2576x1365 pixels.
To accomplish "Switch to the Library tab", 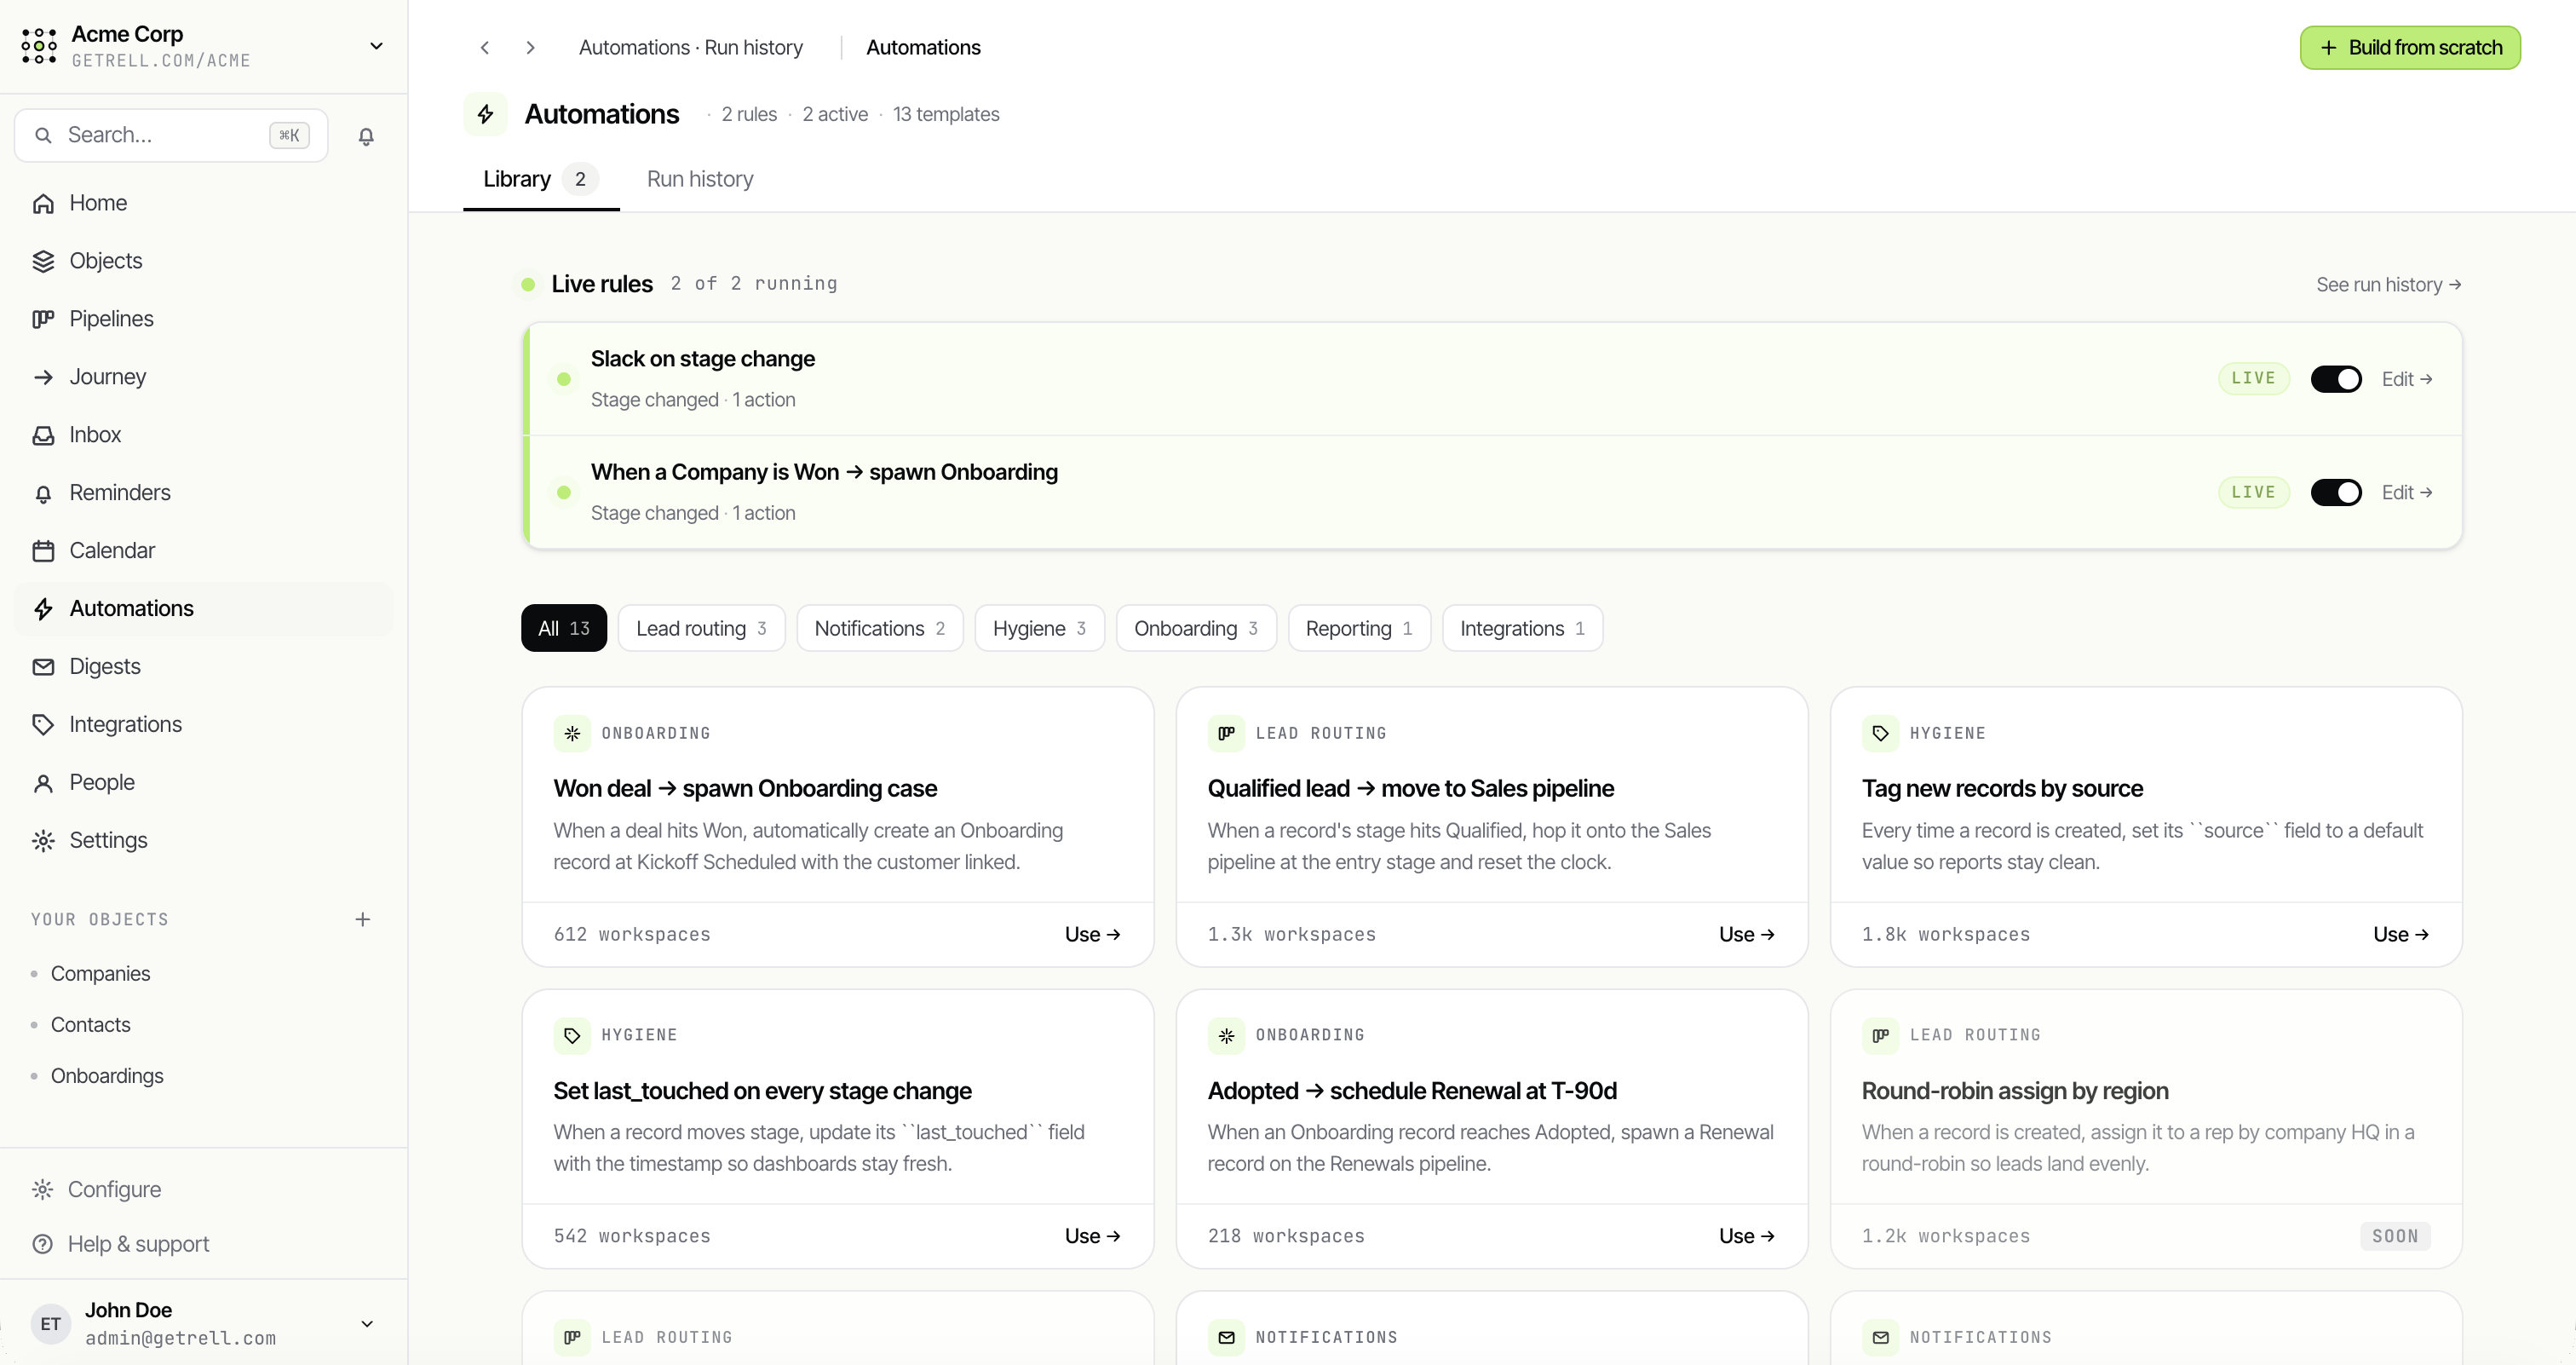I will (x=541, y=180).
